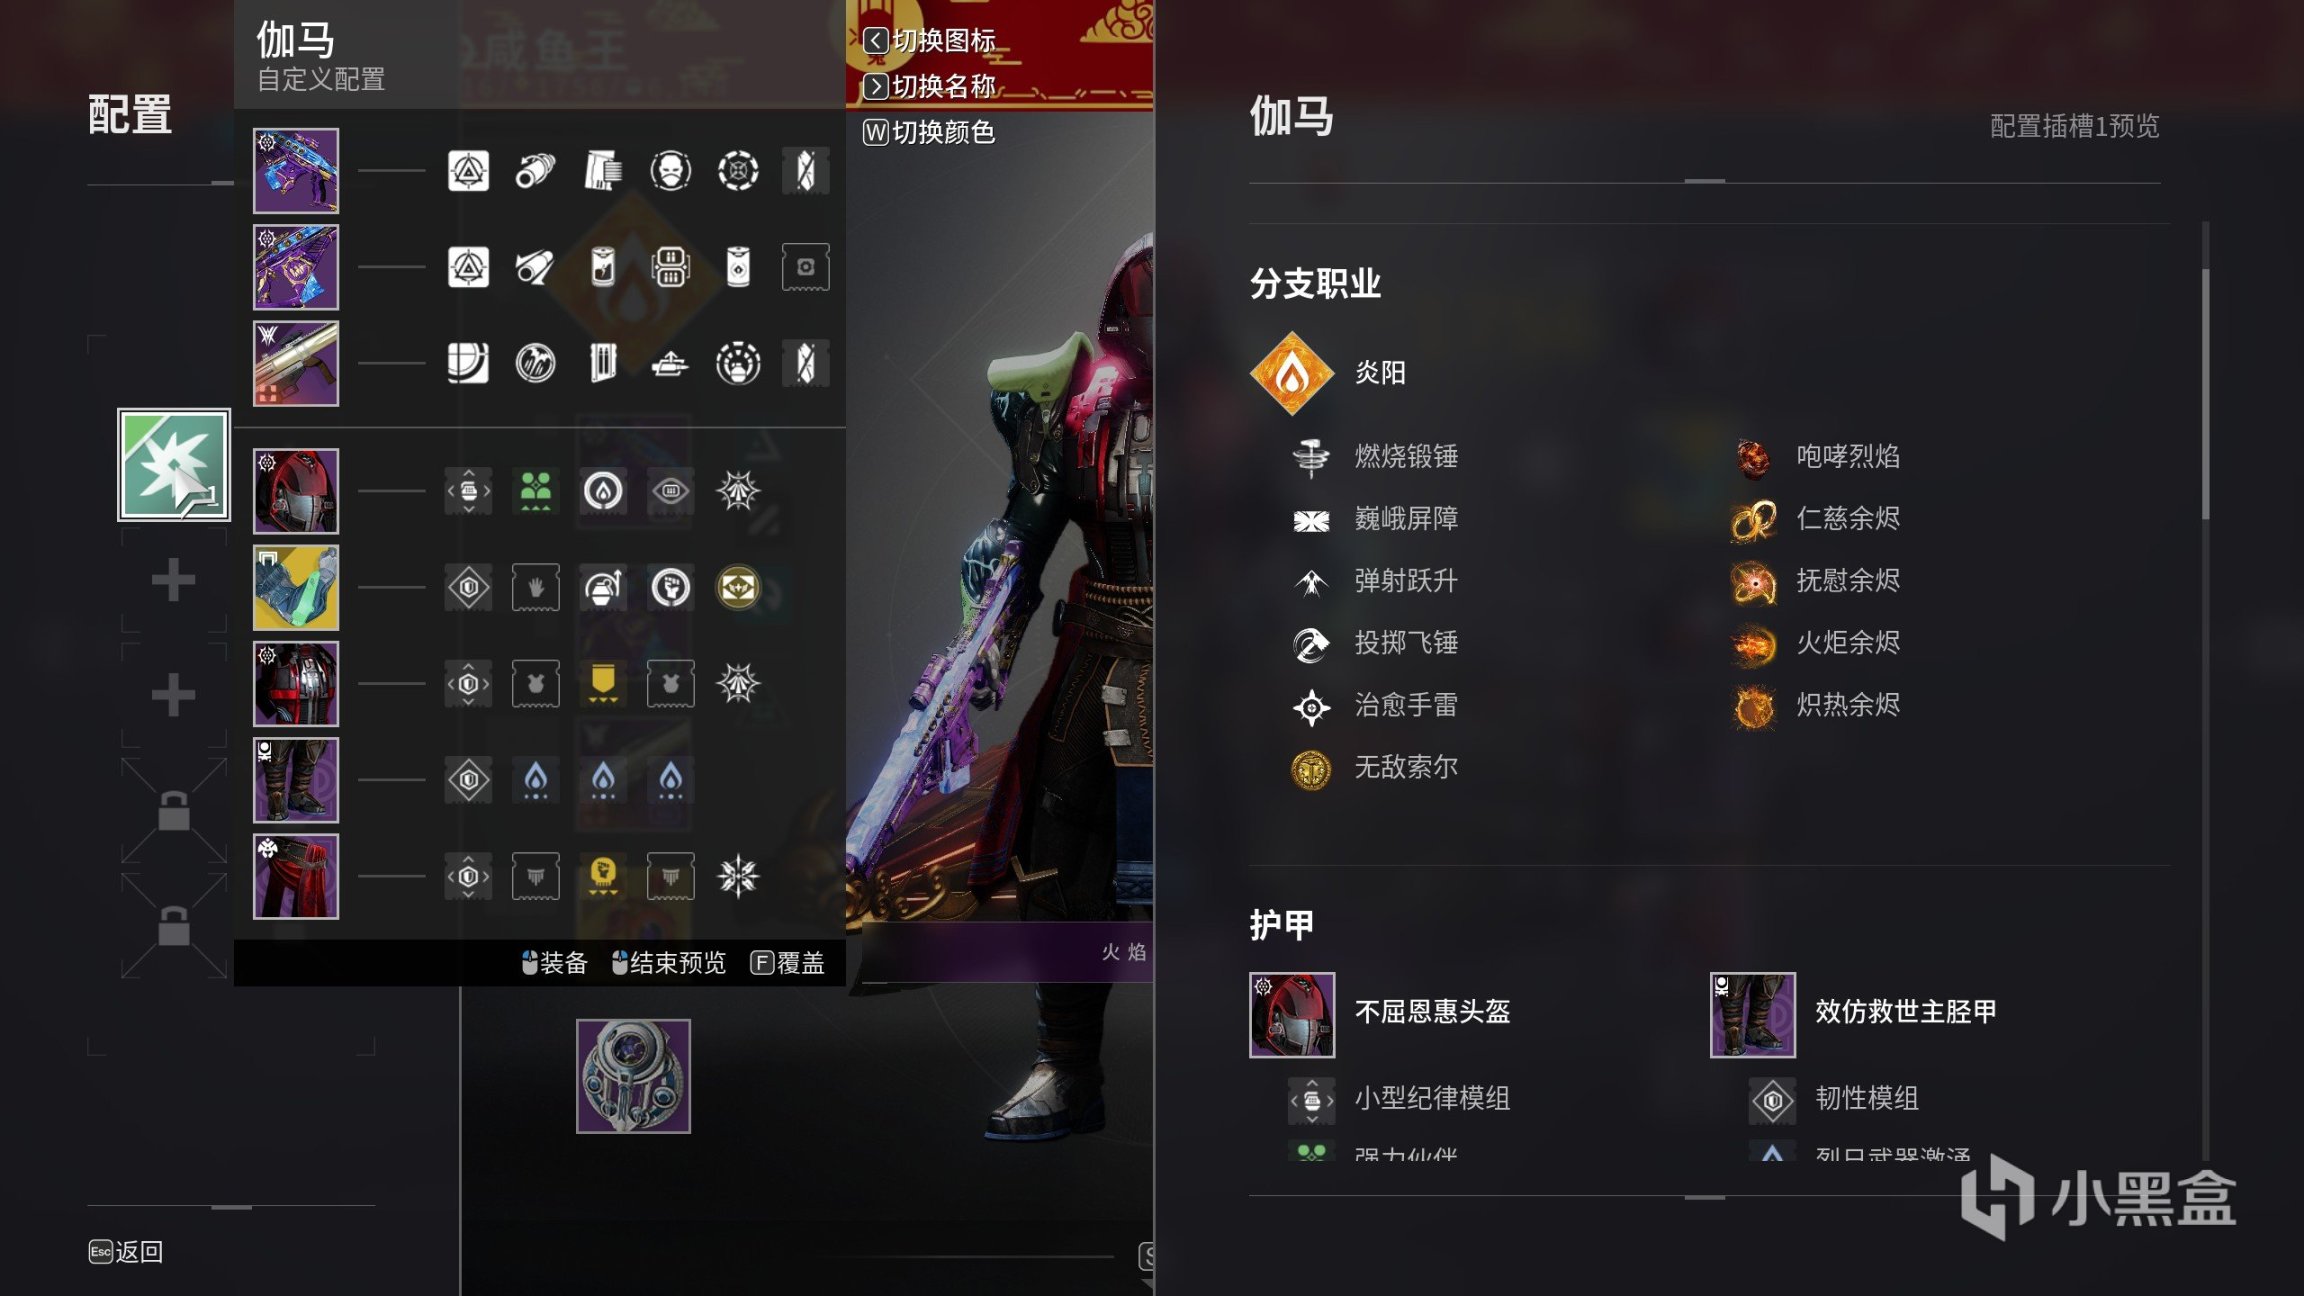The width and height of the screenshot is (2304, 1296).
Task: Choose the 仁慈余烬 fragment icon
Action: [x=1753, y=519]
